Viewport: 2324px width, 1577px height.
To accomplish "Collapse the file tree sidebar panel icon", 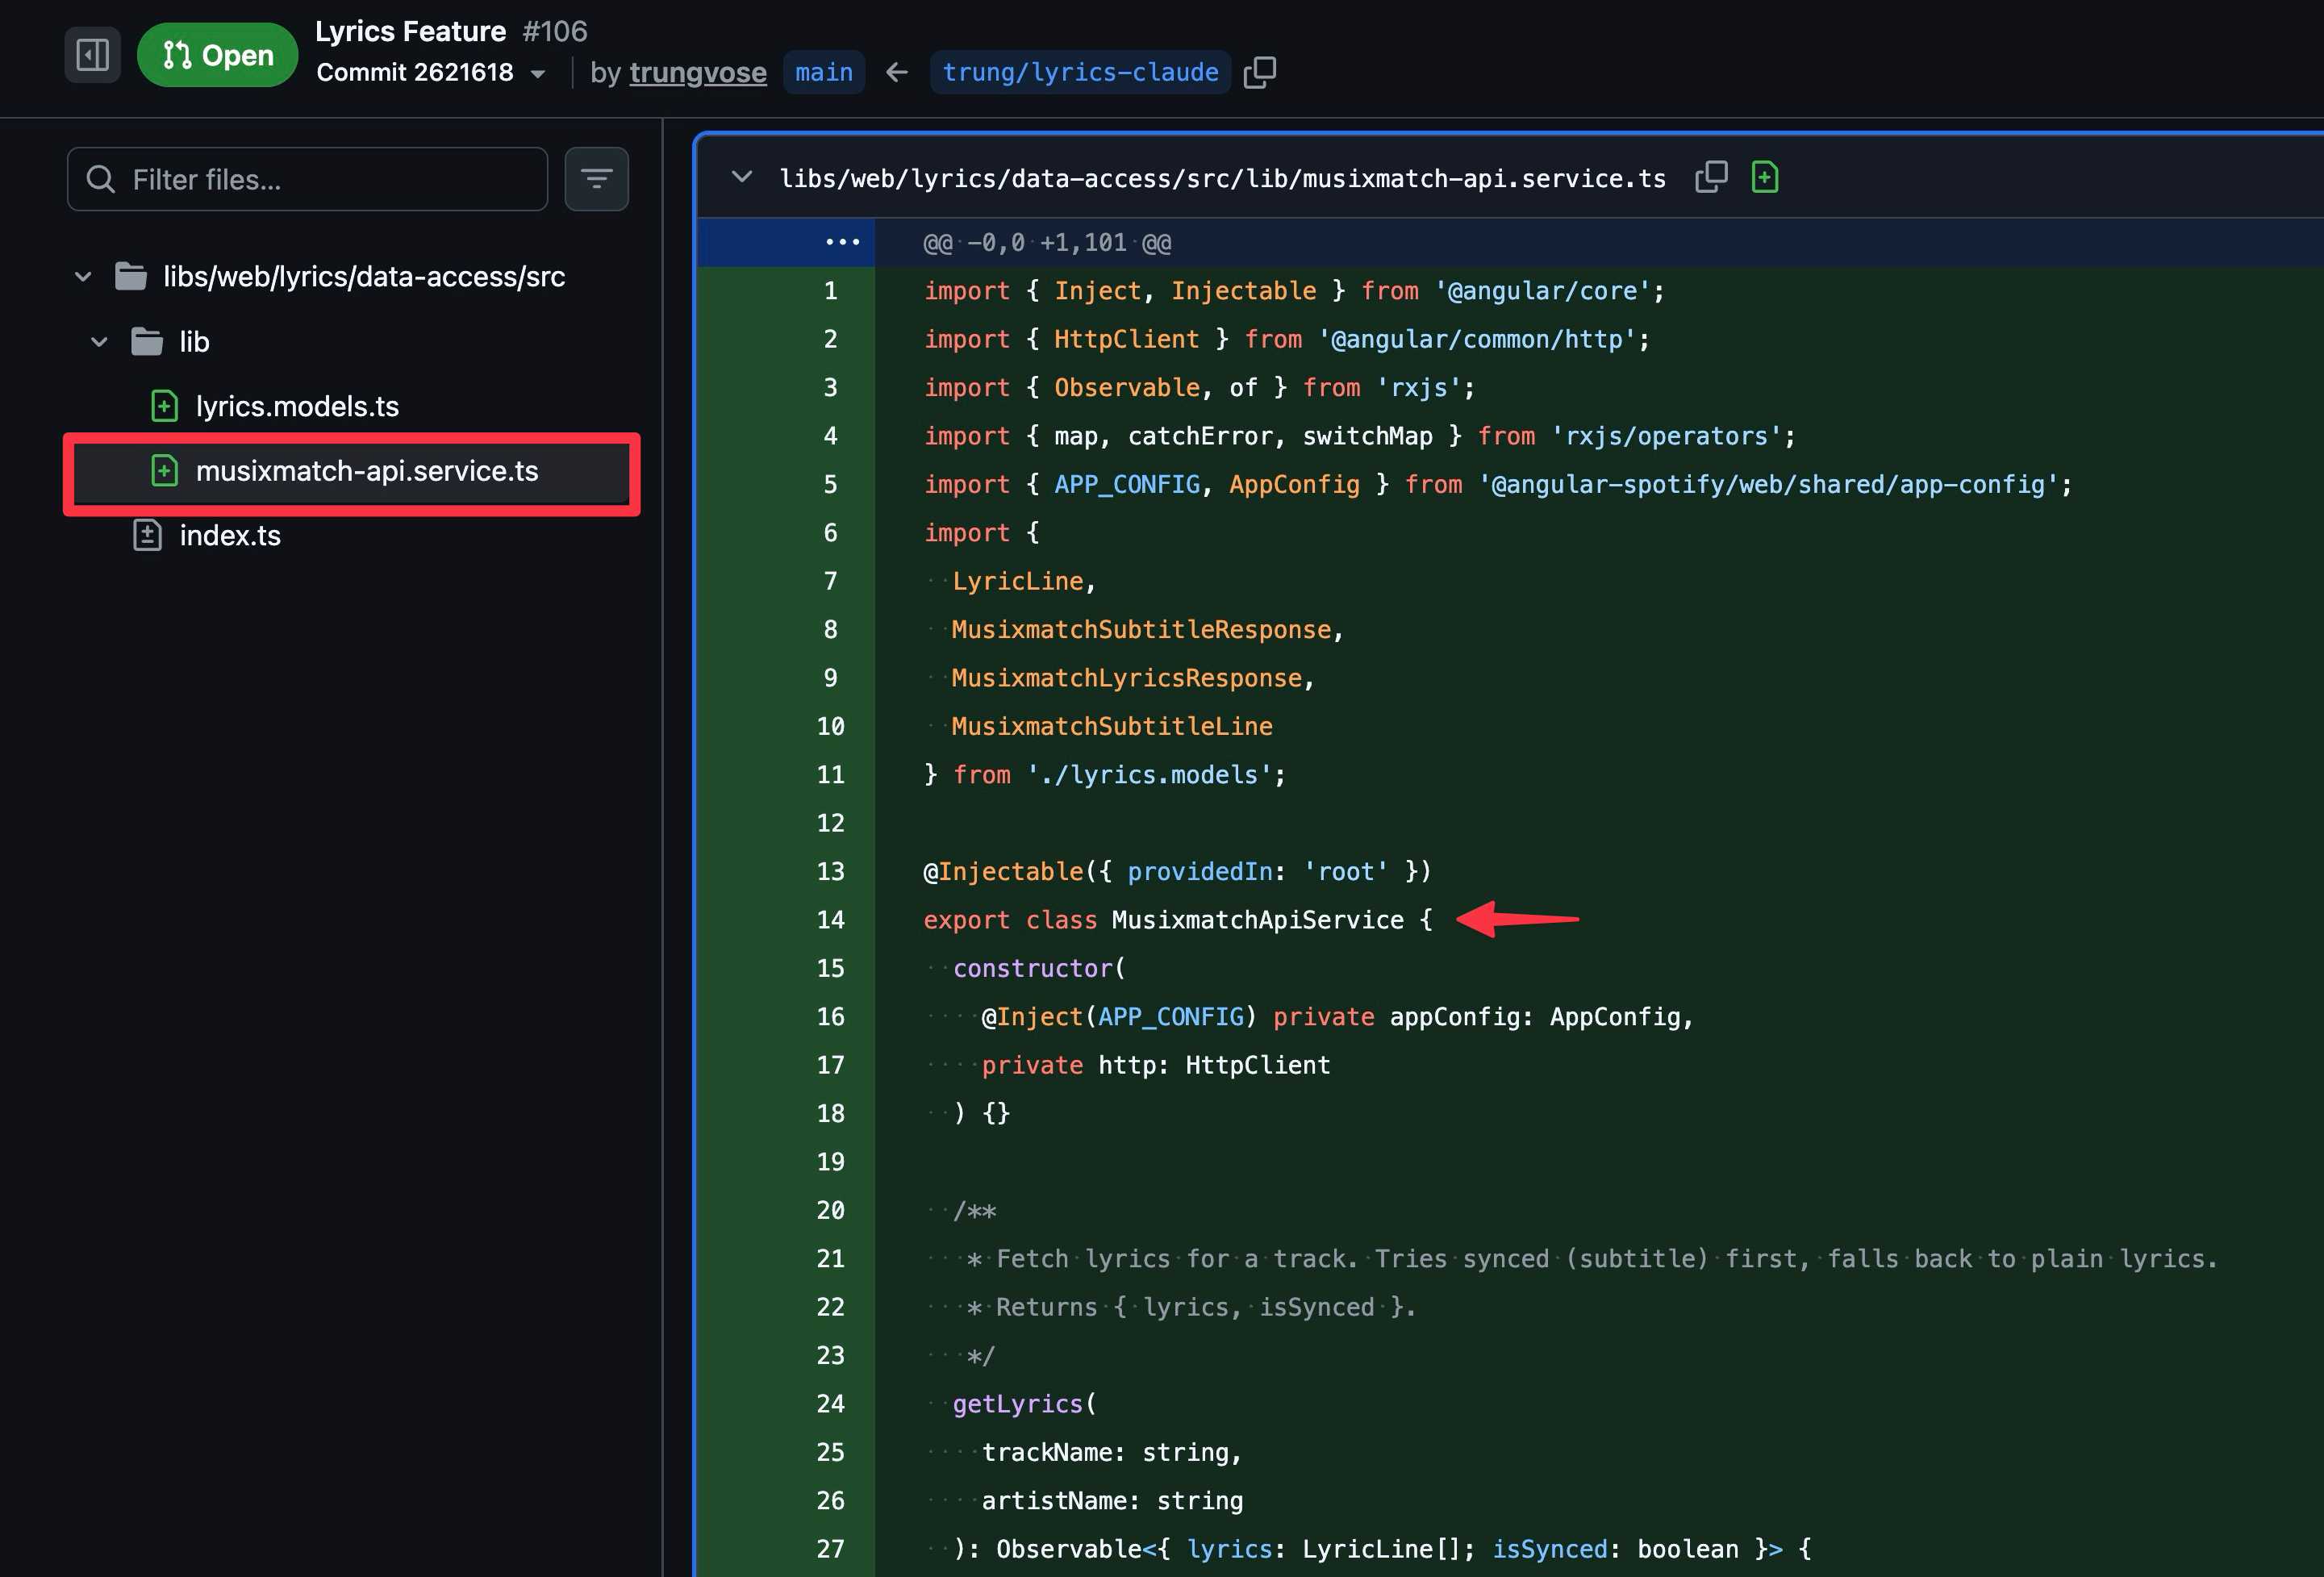I will pos(92,54).
